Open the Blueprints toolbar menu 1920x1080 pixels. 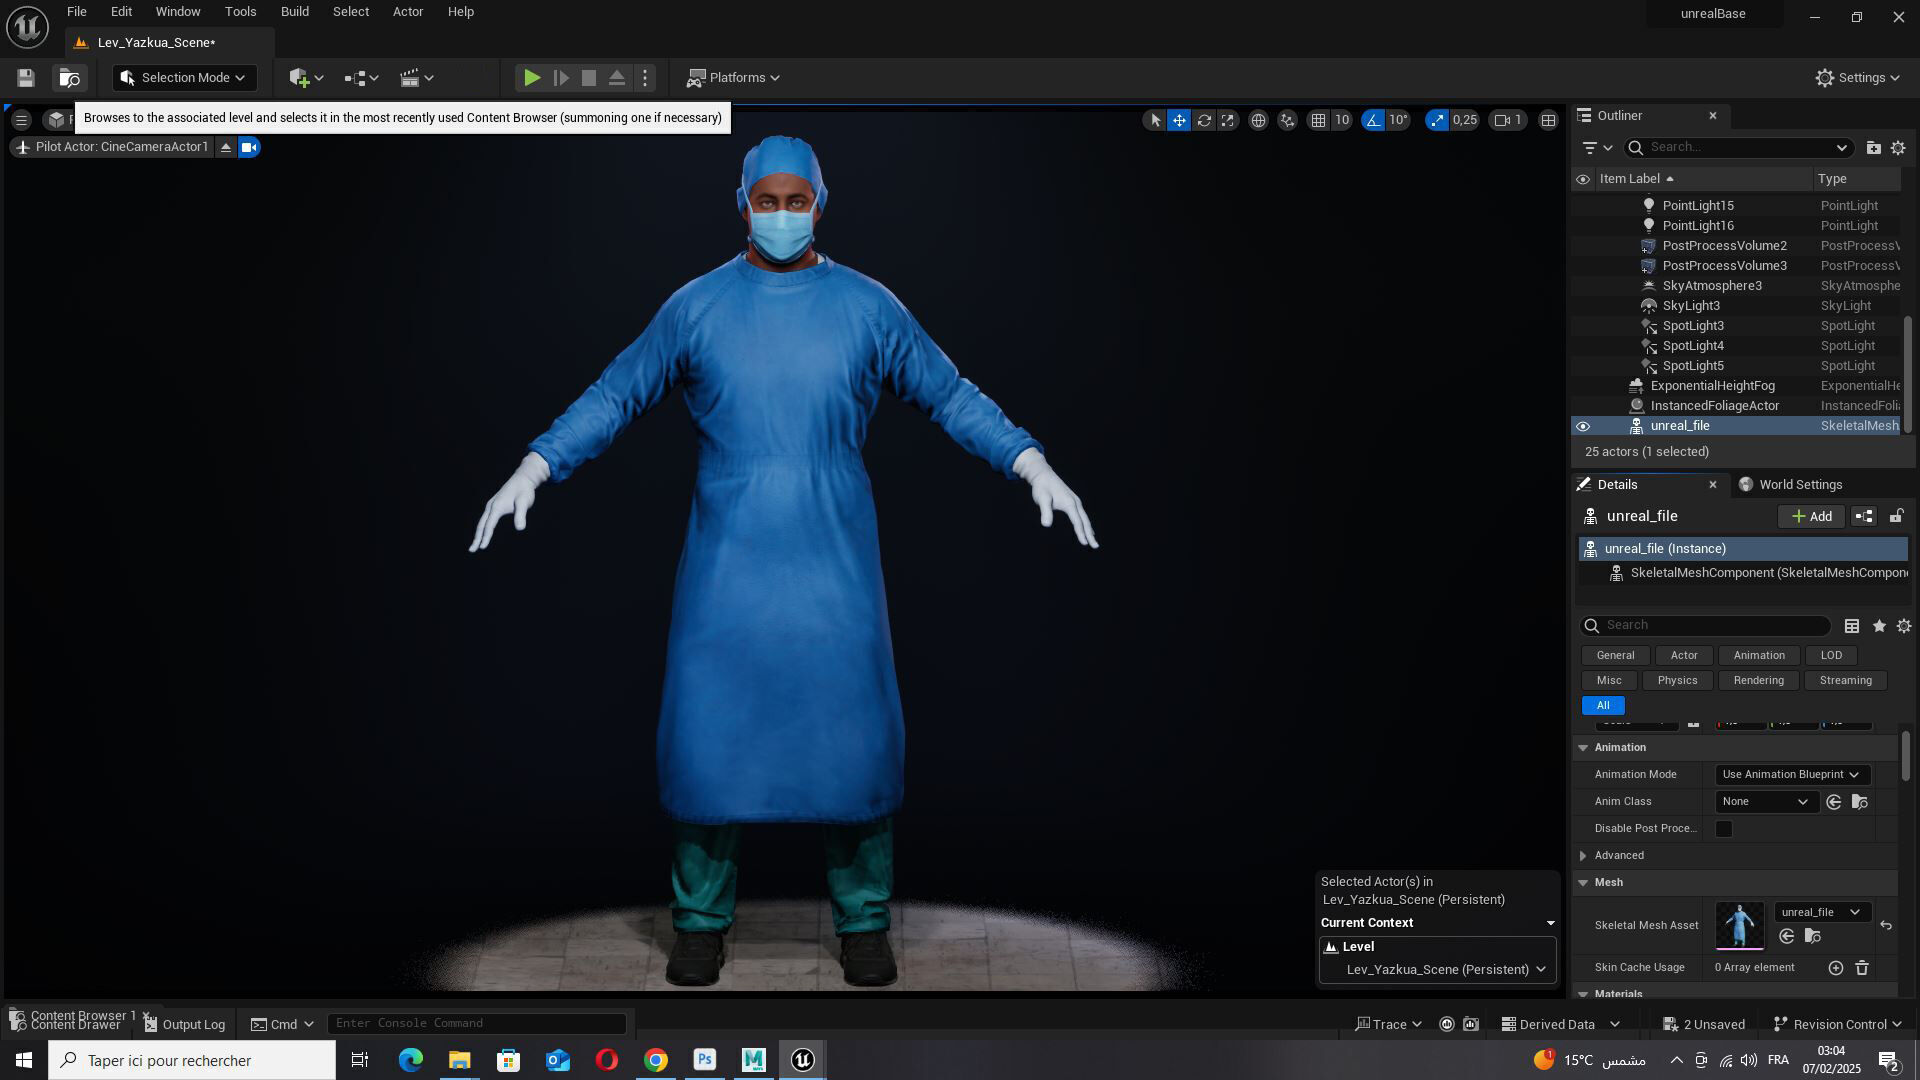361,78
